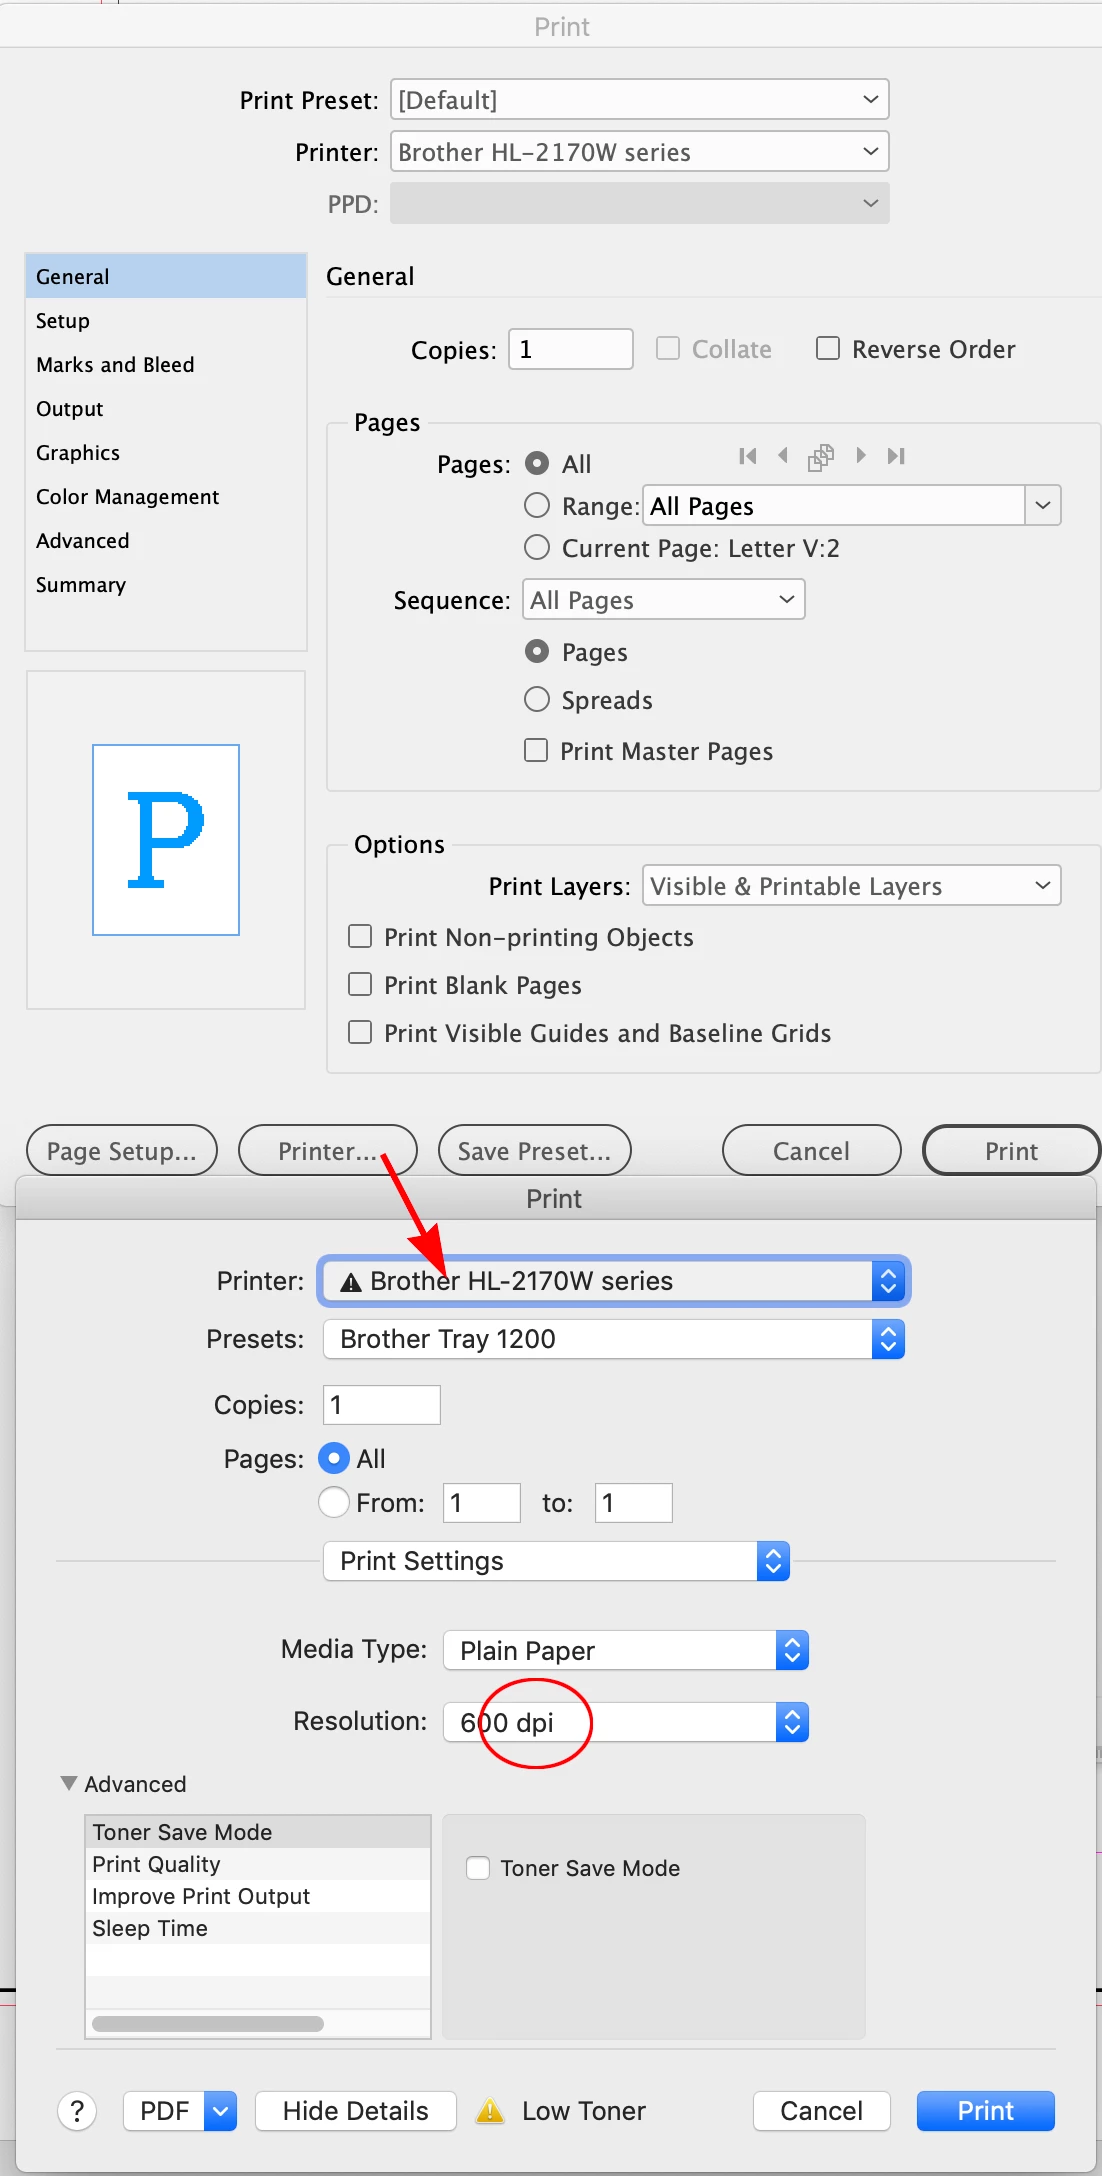Click the Printer... button
Screen dimensions: 1102x2176
point(328,1150)
